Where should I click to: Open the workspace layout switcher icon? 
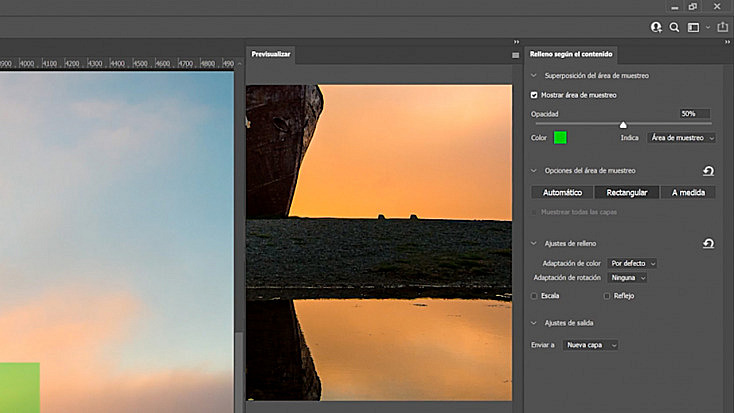tap(693, 28)
